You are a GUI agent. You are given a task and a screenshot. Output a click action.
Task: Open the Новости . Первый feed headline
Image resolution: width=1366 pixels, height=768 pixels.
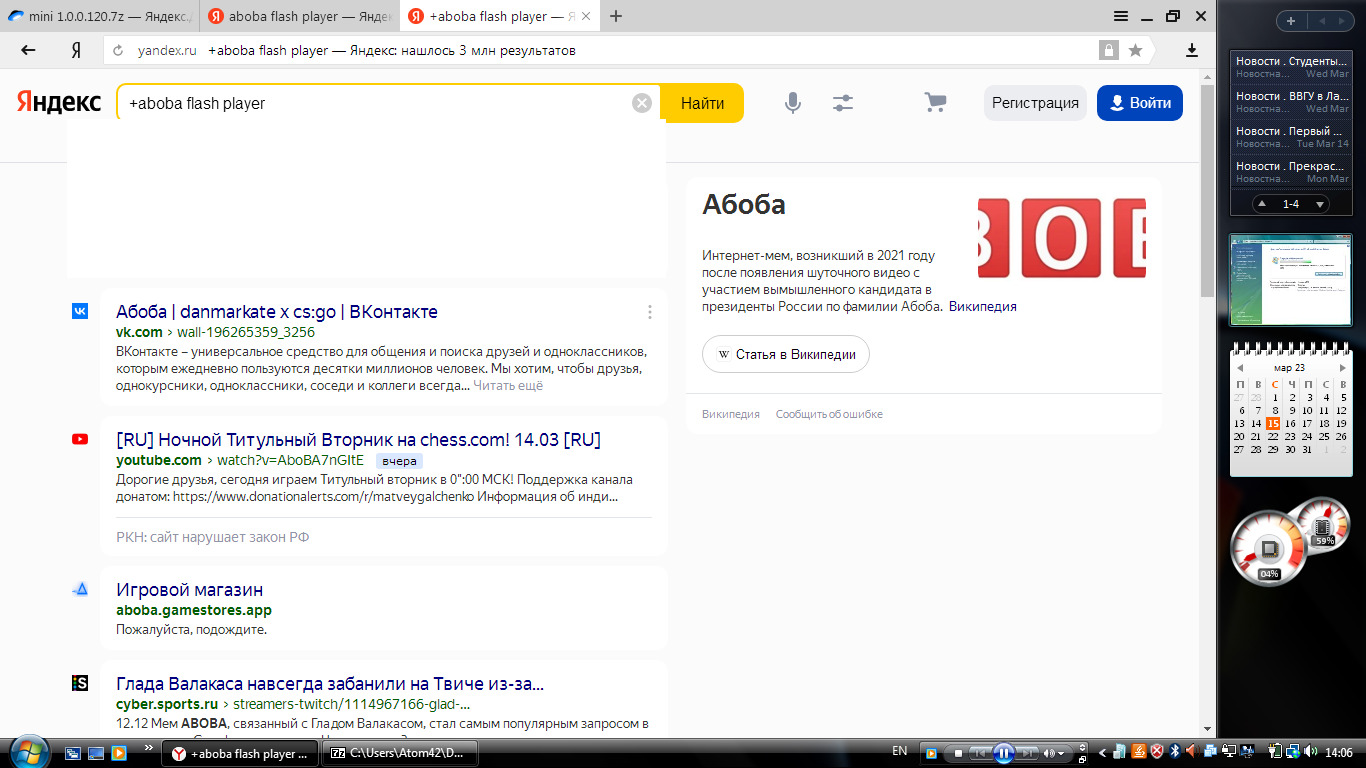coord(1292,137)
